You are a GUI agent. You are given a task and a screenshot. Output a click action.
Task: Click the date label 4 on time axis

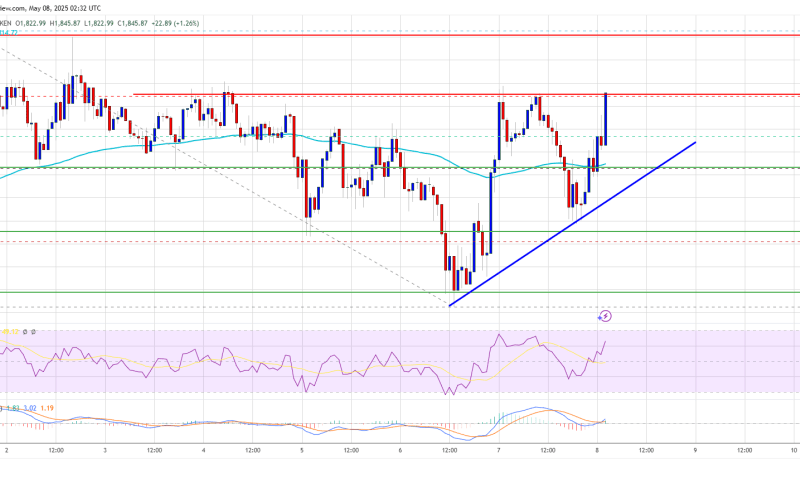204,450
